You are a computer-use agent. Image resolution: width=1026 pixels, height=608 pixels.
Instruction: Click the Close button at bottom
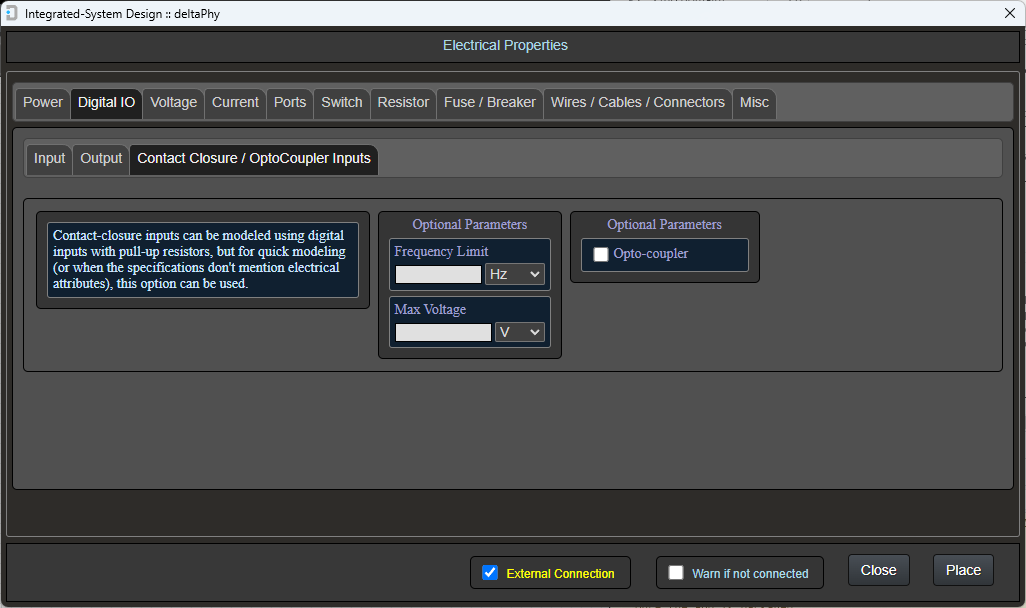[878, 570]
